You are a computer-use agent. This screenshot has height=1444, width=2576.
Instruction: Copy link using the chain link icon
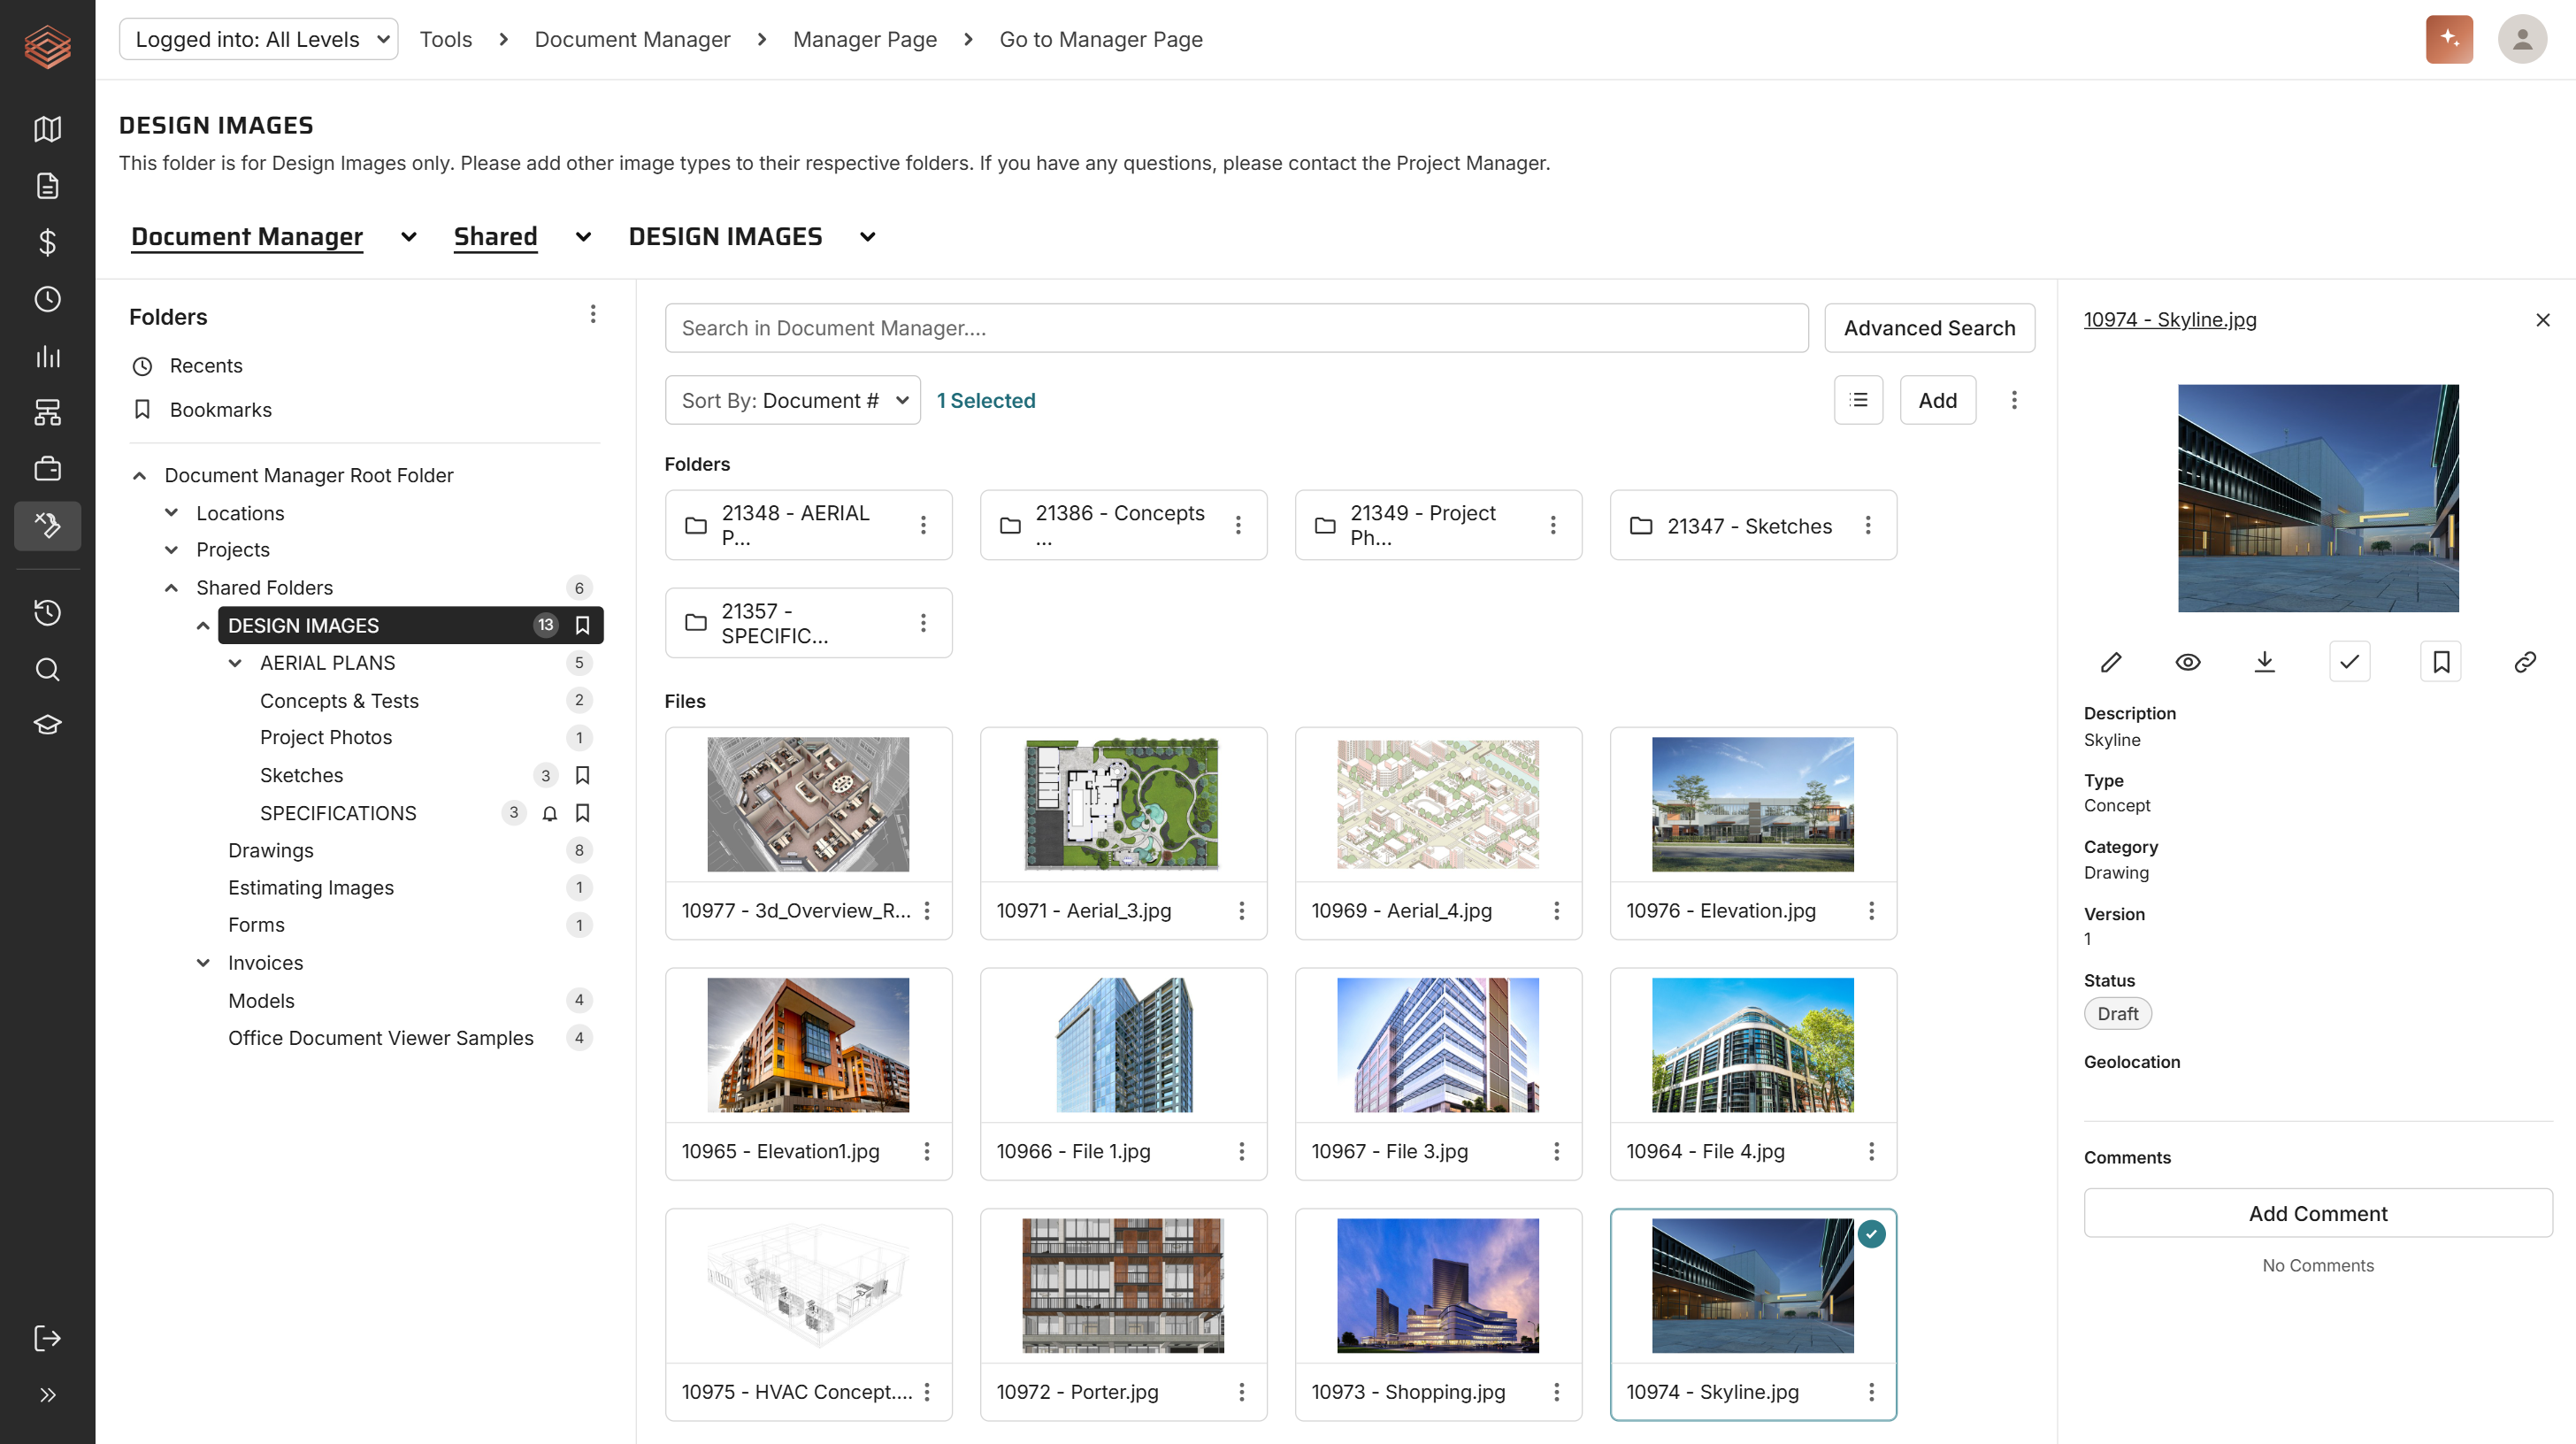(2525, 662)
